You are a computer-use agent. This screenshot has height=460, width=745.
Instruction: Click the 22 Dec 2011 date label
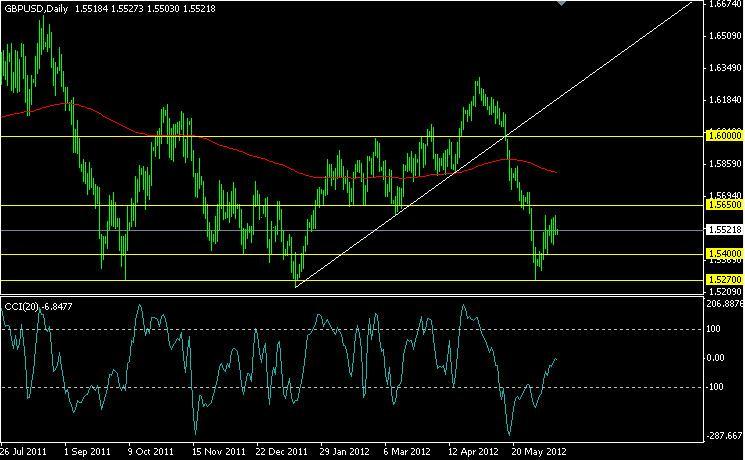click(282, 451)
